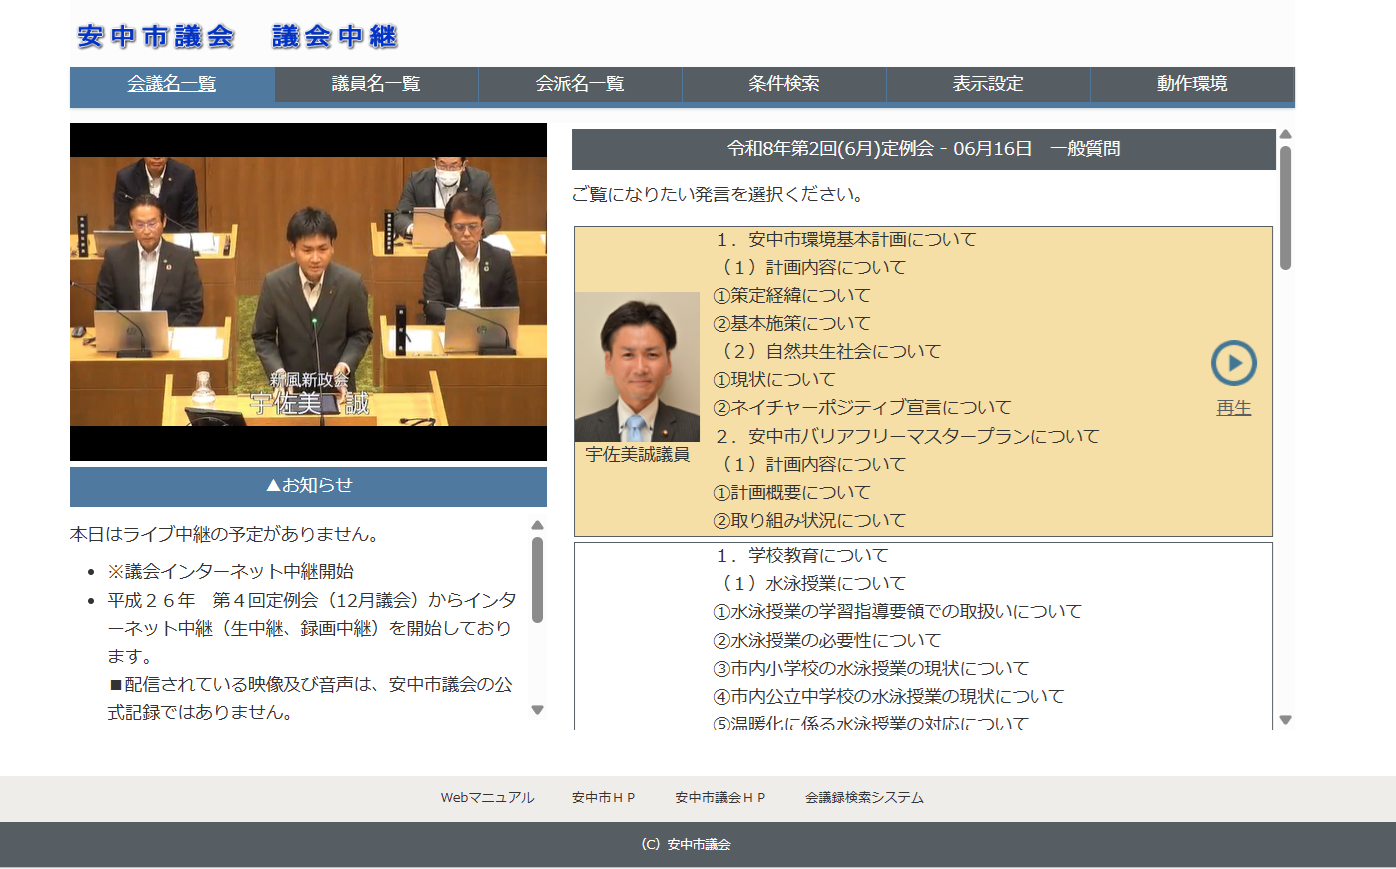The image size is (1396, 869).
Task: Click the notice panel scrollbar thumb
Action: (x=537, y=580)
